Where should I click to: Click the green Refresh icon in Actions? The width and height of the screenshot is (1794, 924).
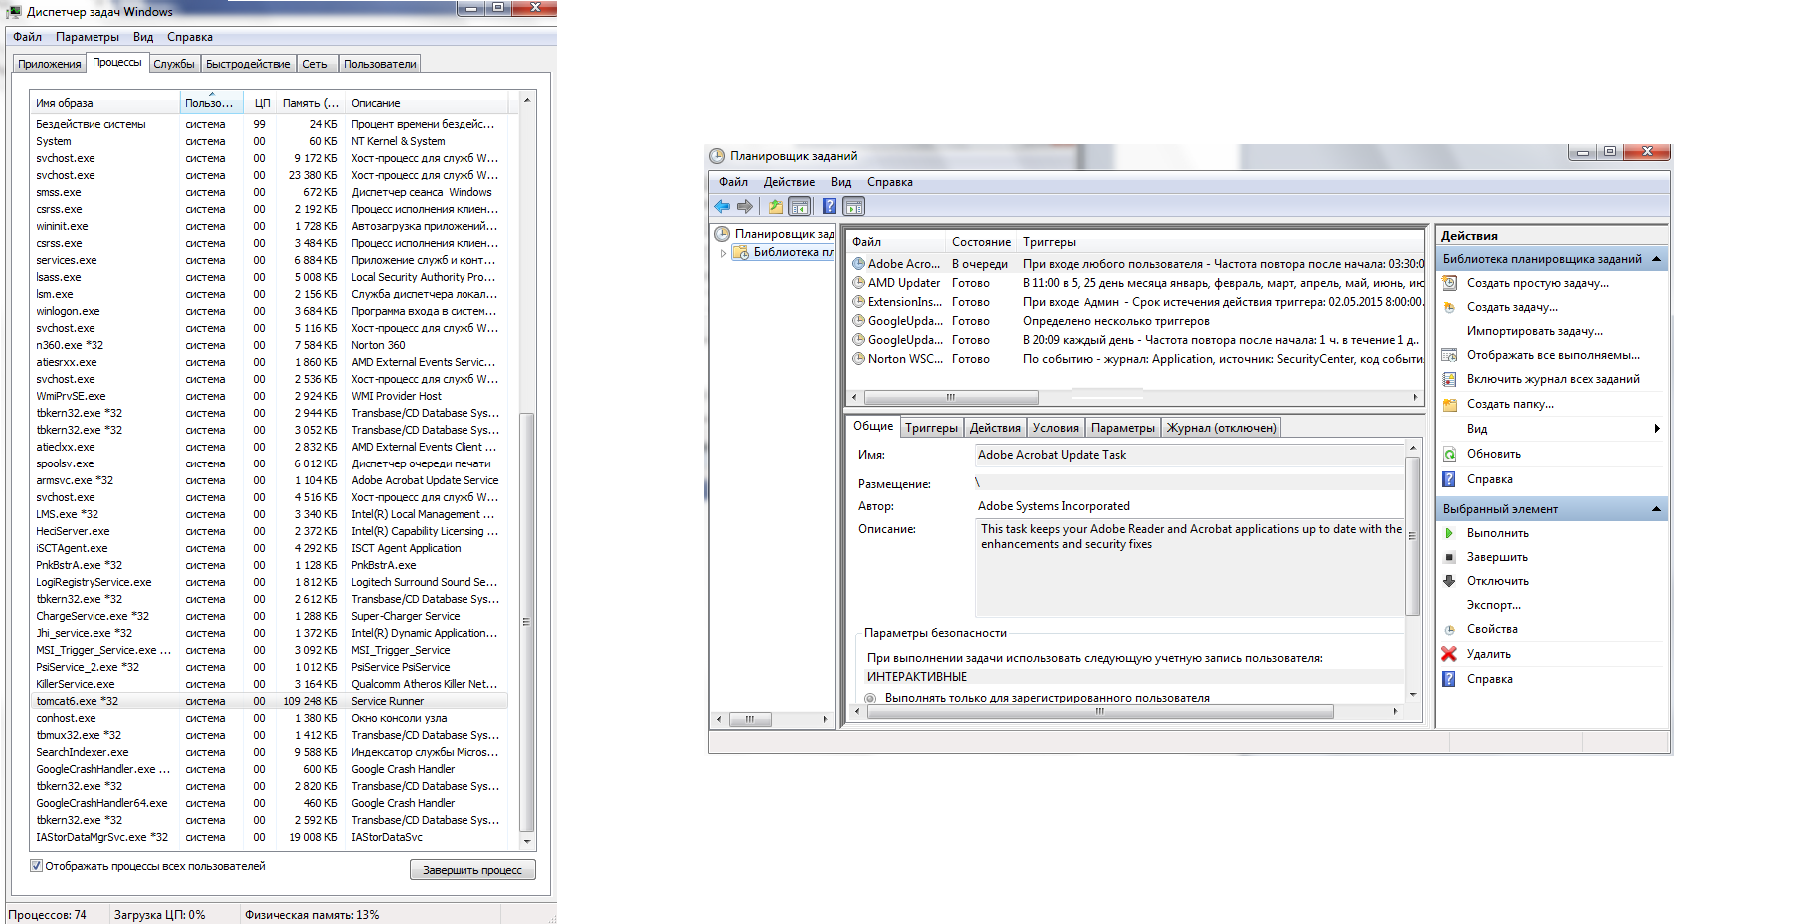[1449, 454]
